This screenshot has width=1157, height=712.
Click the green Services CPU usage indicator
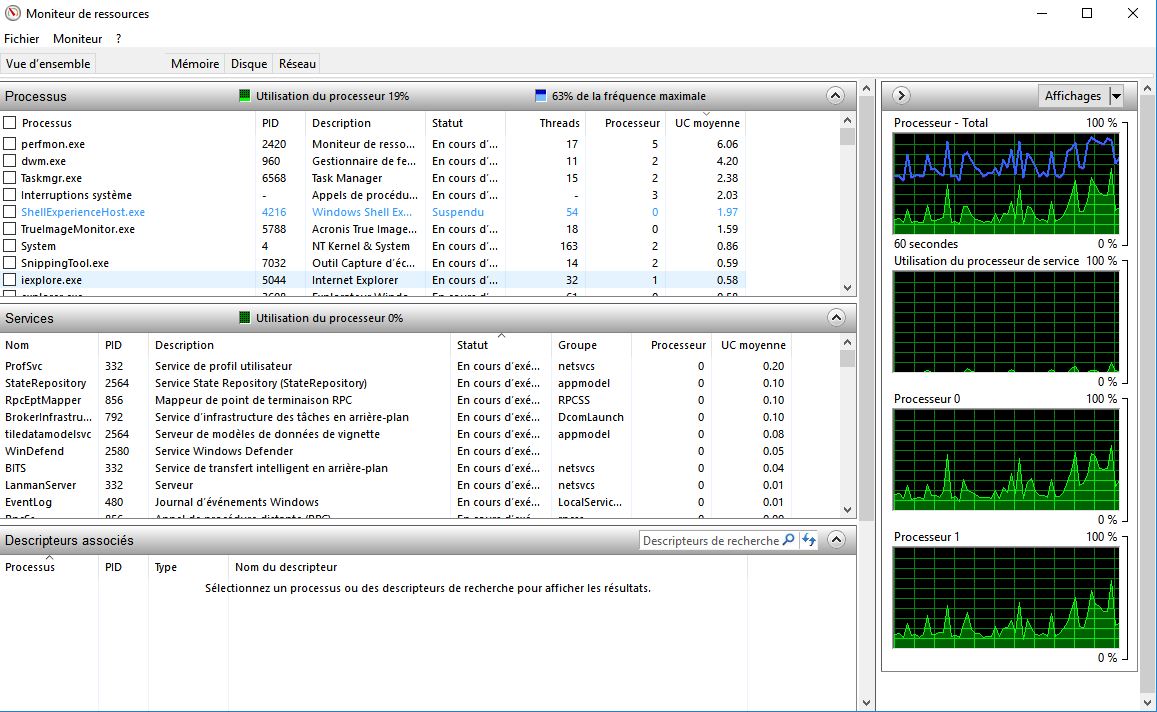click(x=244, y=317)
